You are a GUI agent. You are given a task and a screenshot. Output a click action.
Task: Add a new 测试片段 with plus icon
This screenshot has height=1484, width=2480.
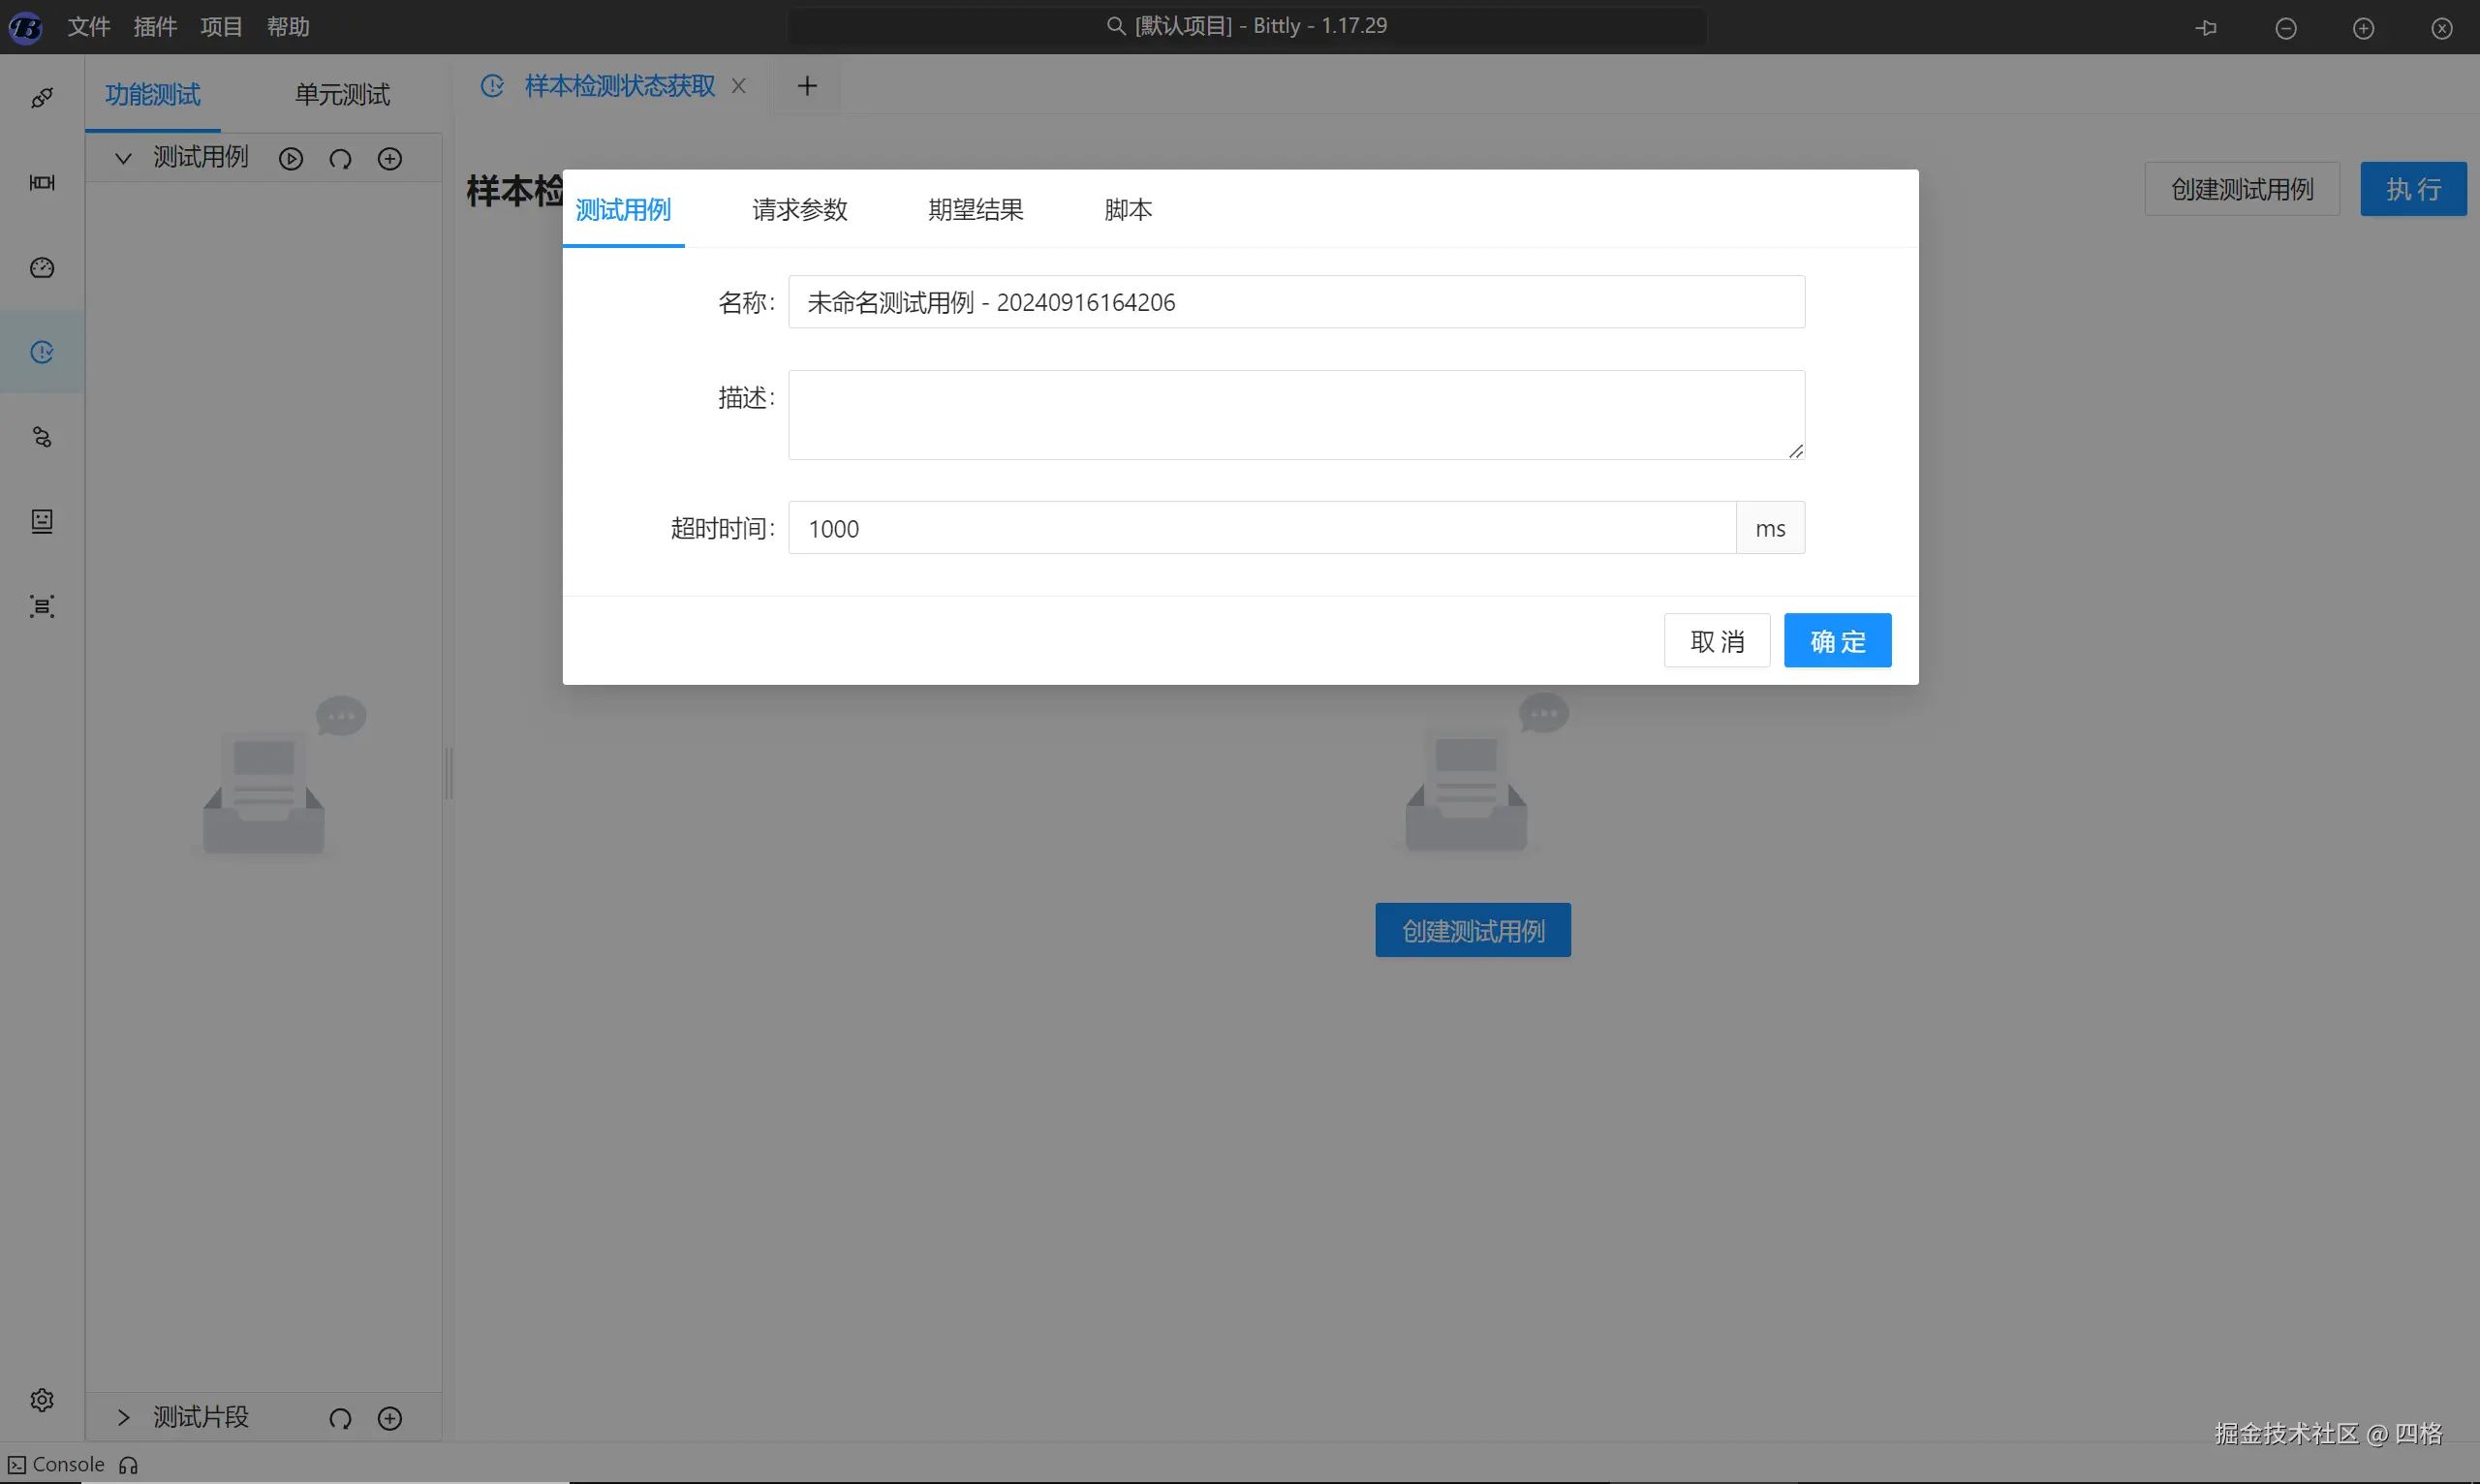click(x=390, y=1418)
